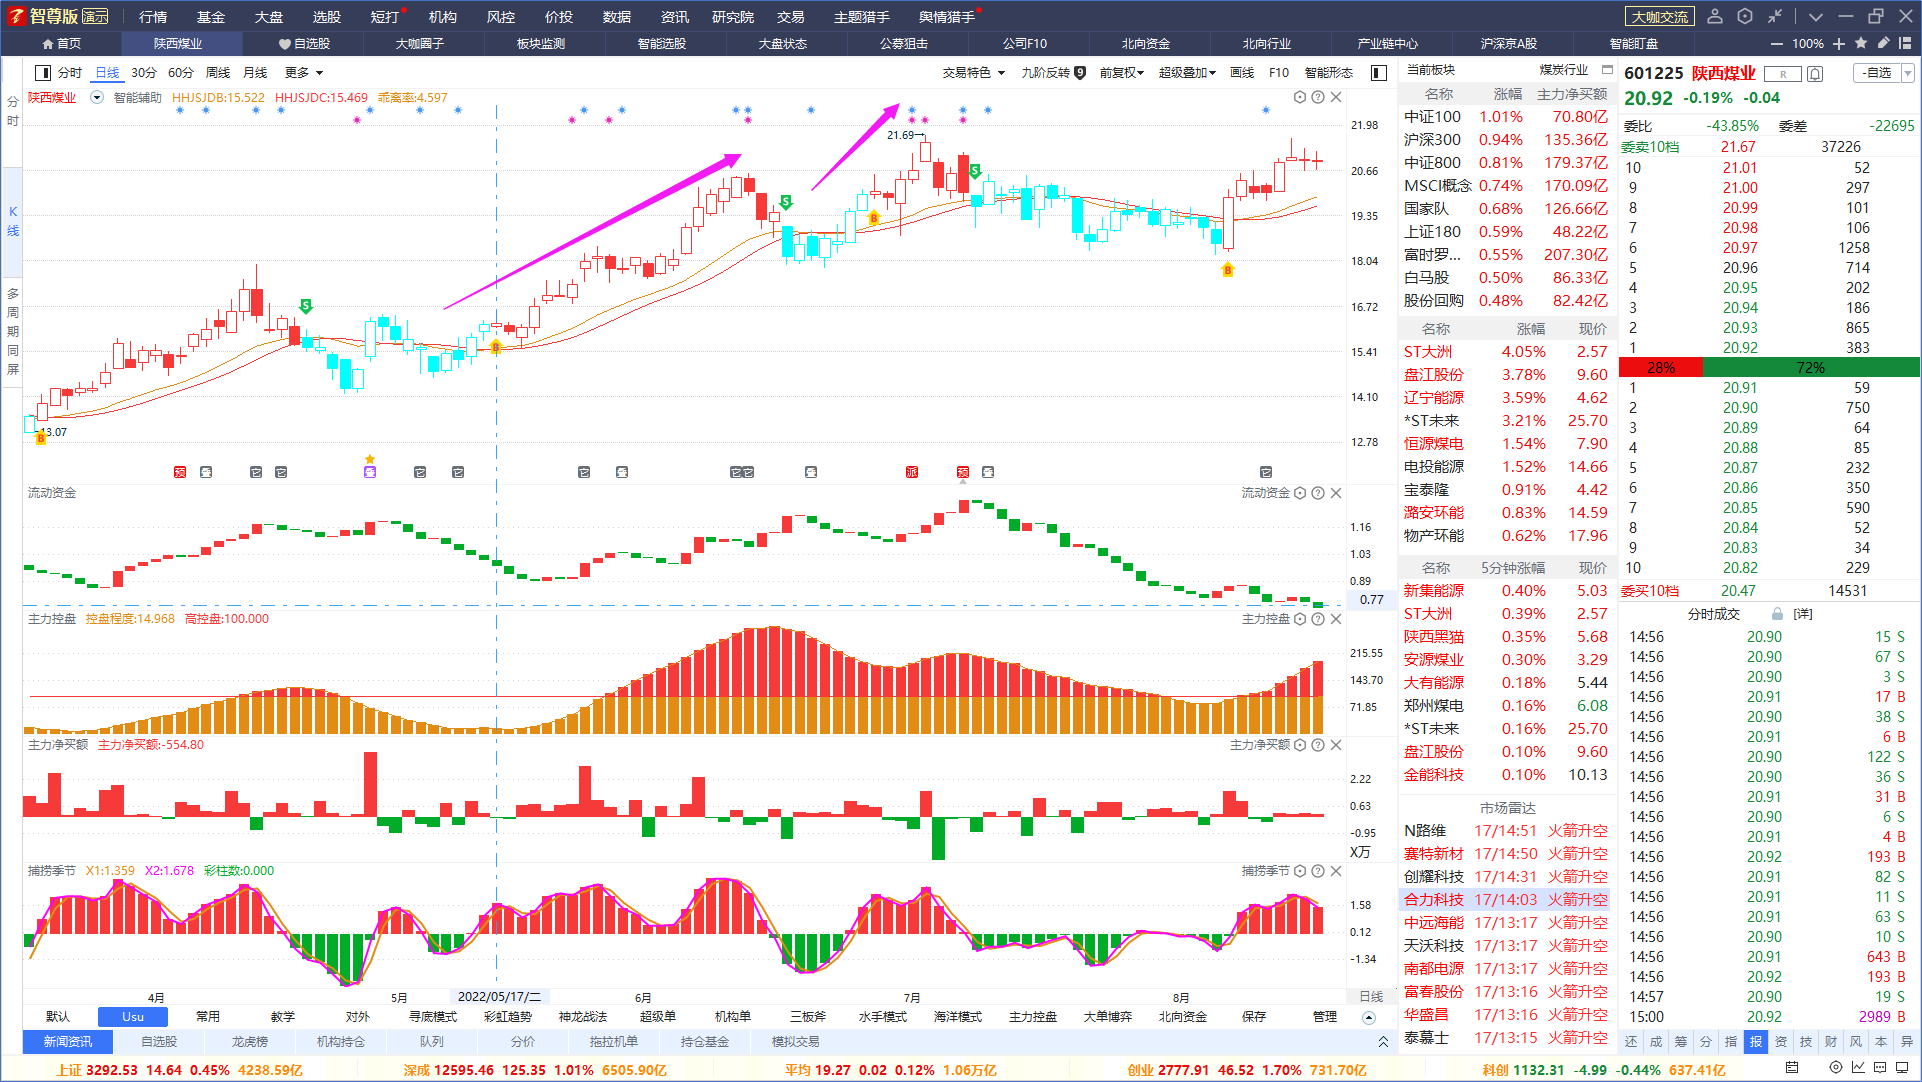Expand the title bar chevron-down menu

point(1815,16)
